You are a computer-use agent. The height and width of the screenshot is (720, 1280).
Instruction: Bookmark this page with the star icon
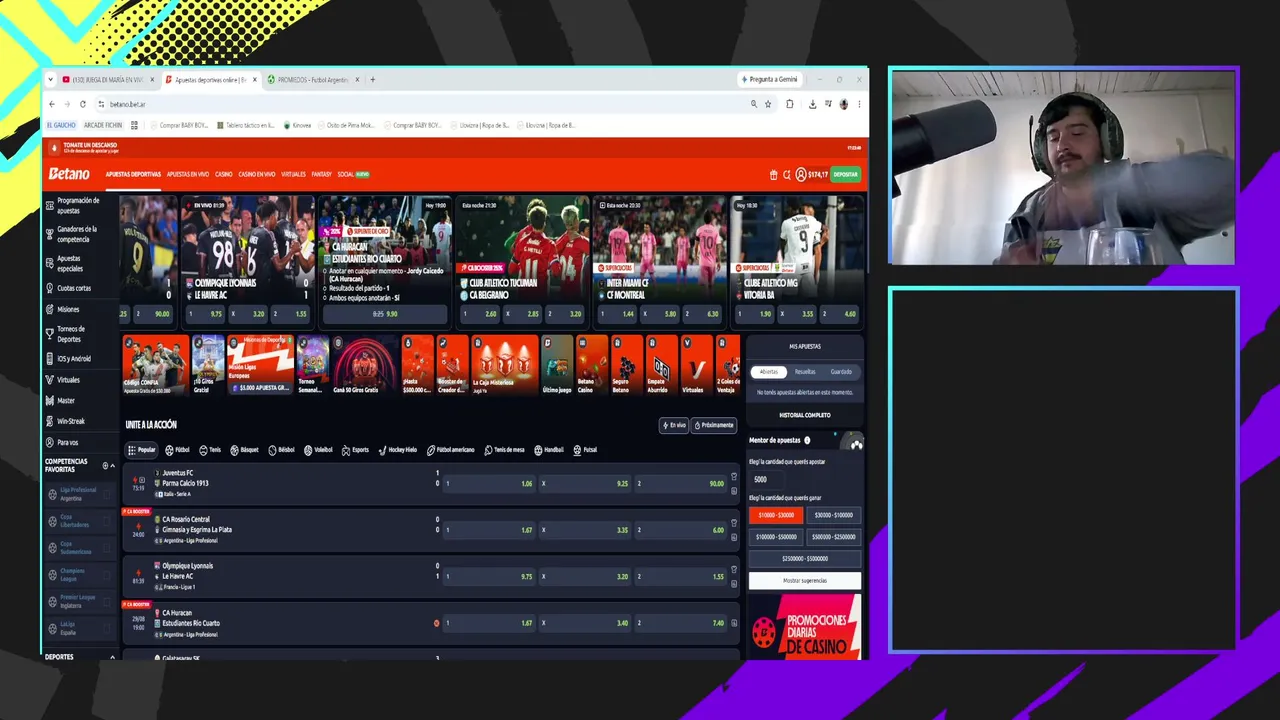pyautogui.click(x=768, y=104)
